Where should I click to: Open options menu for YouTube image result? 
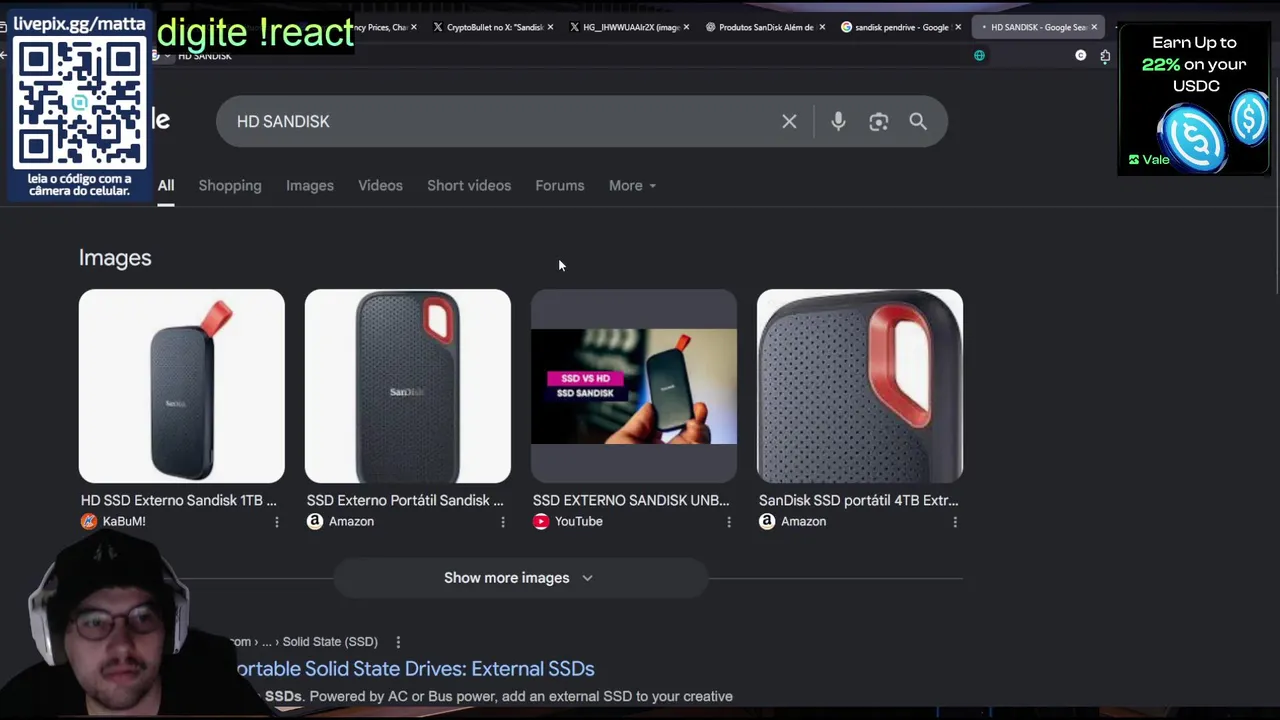[x=729, y=521]
